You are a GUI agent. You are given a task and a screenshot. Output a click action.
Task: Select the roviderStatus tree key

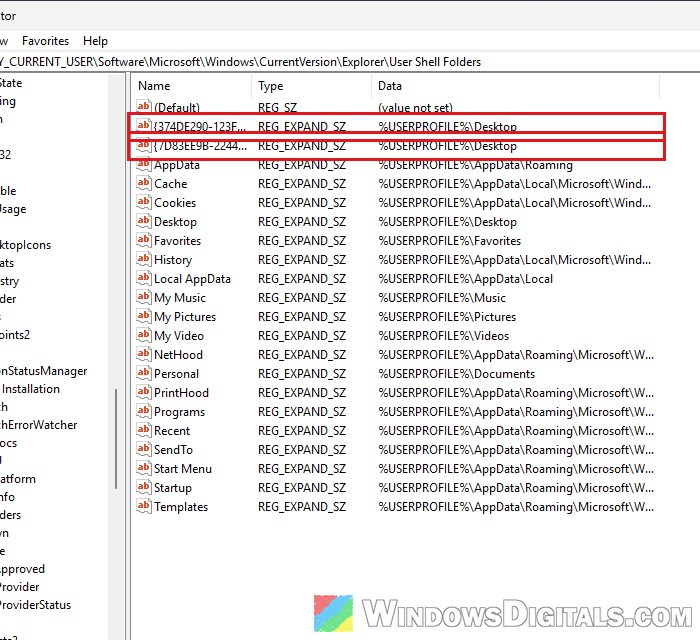[35, 605]
